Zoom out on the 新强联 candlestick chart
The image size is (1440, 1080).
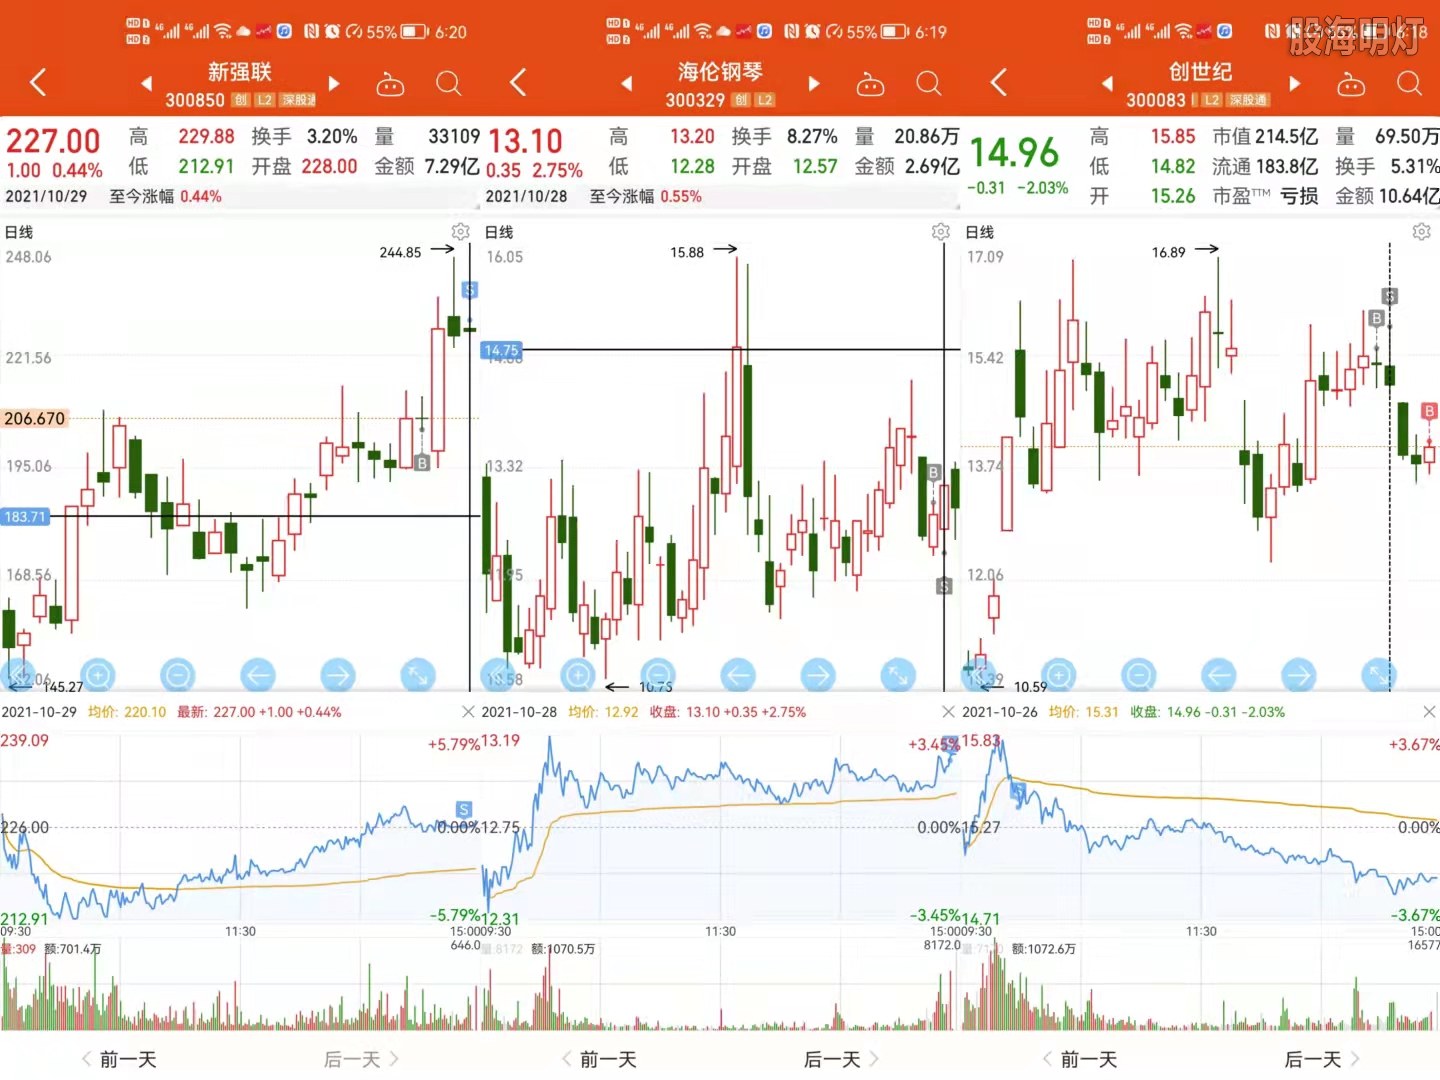click(x=178, y=676)
